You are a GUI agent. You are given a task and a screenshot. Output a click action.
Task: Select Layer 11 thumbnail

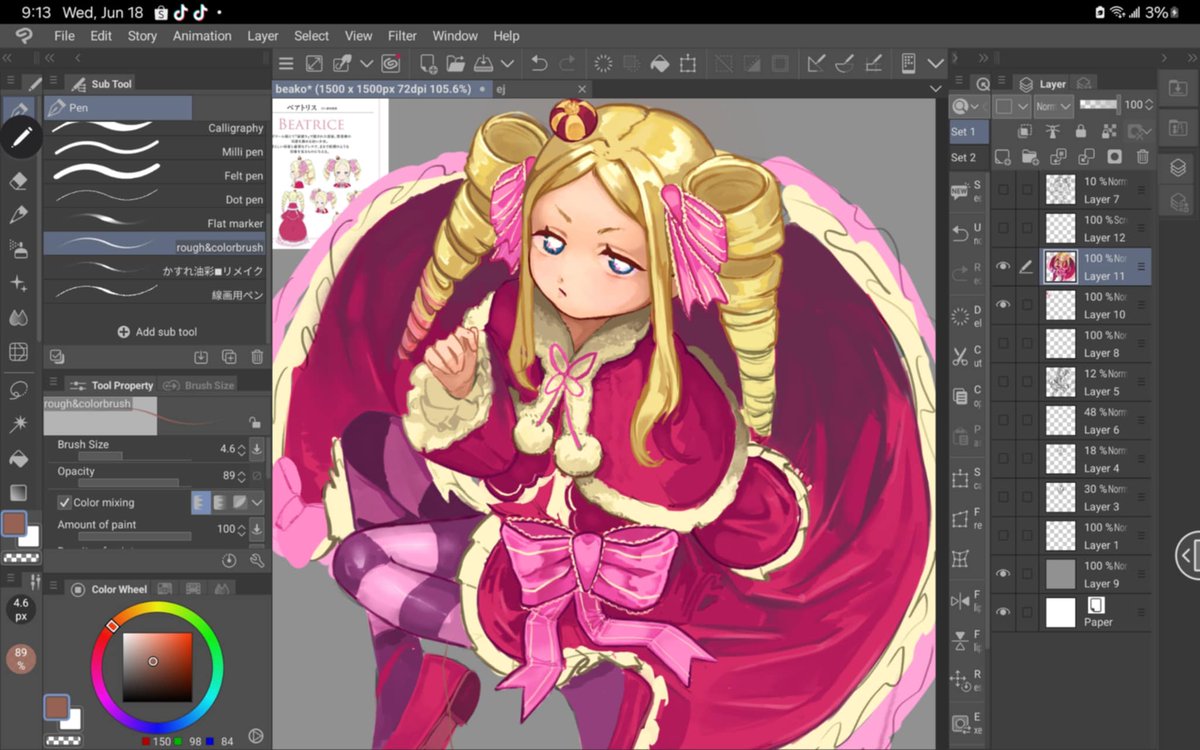tap(1060, 267)
